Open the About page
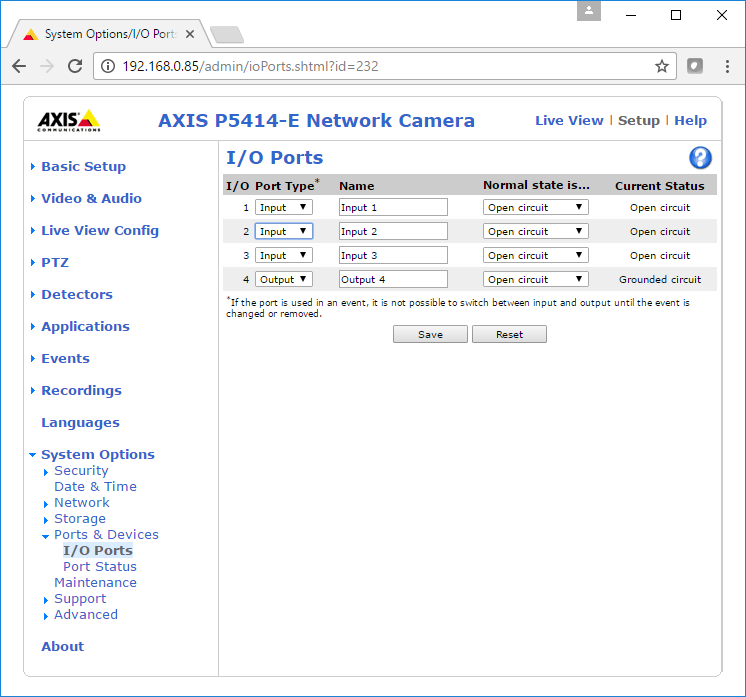746x697 pixels. click(62, 647)
